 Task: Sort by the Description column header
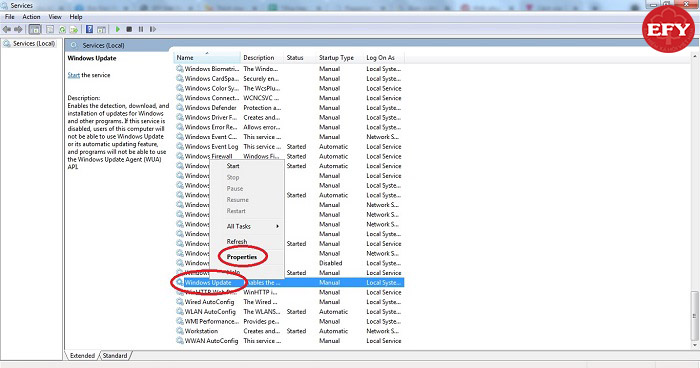coord(262,58)
